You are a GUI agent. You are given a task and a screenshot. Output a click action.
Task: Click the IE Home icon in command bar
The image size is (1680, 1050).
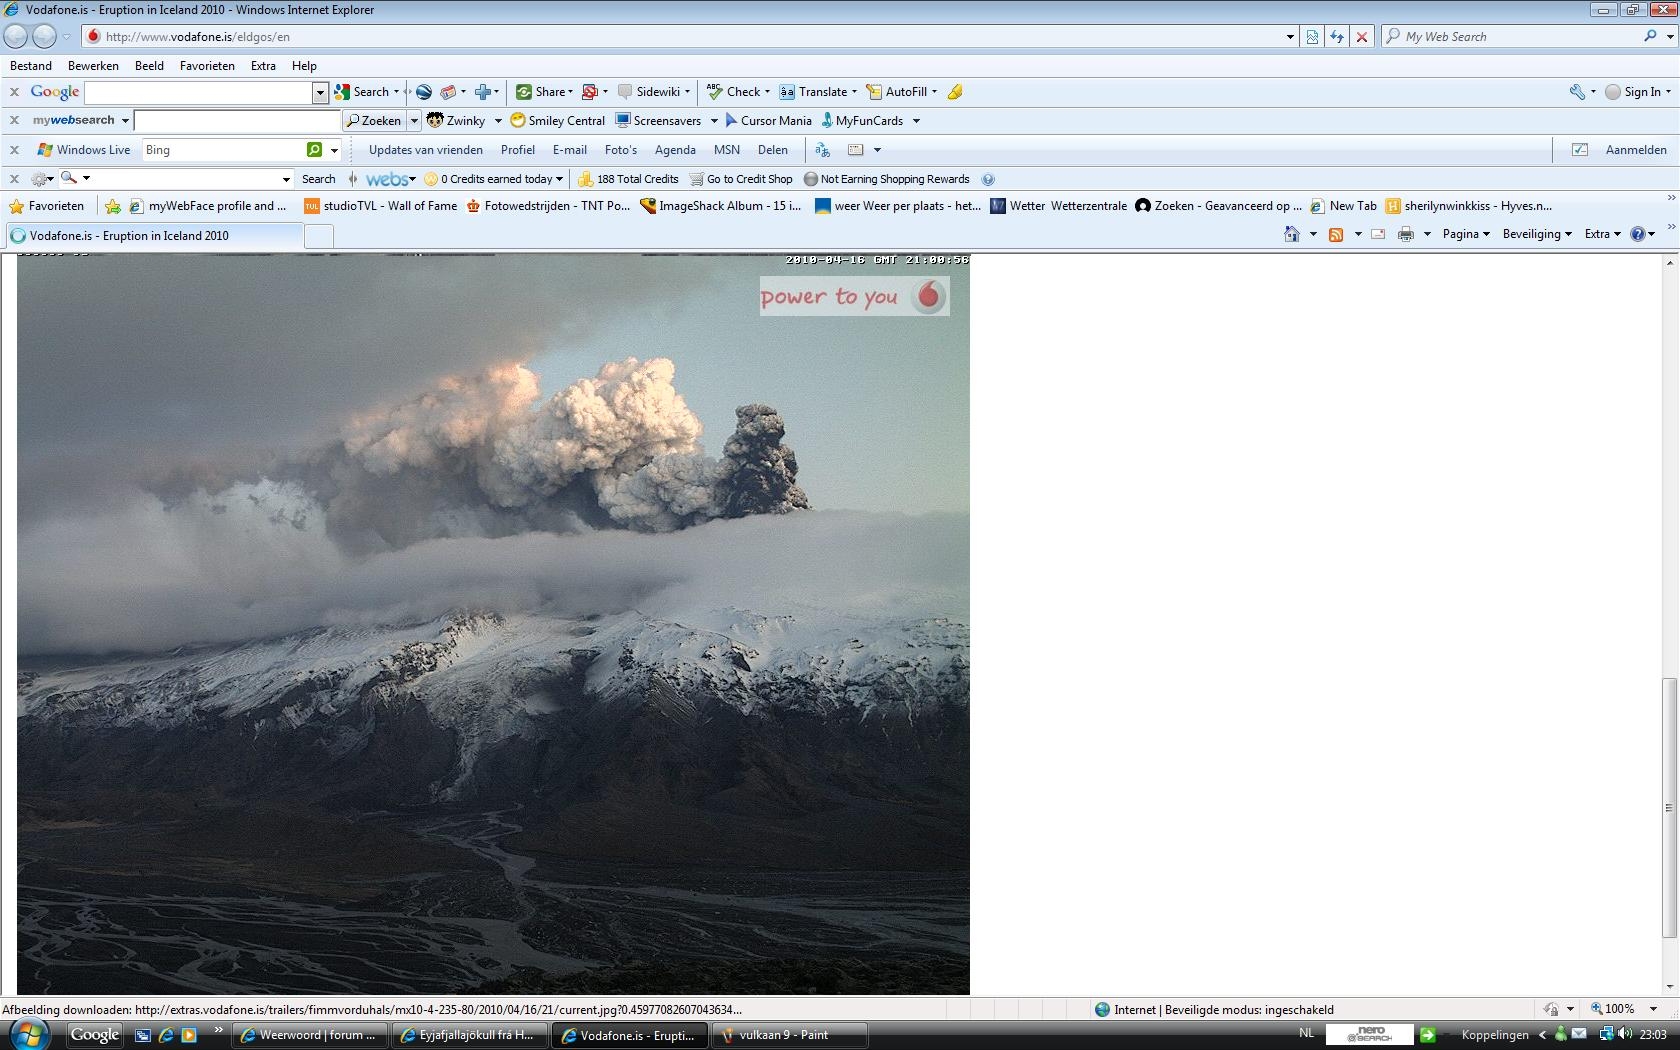click(1291, 234)
